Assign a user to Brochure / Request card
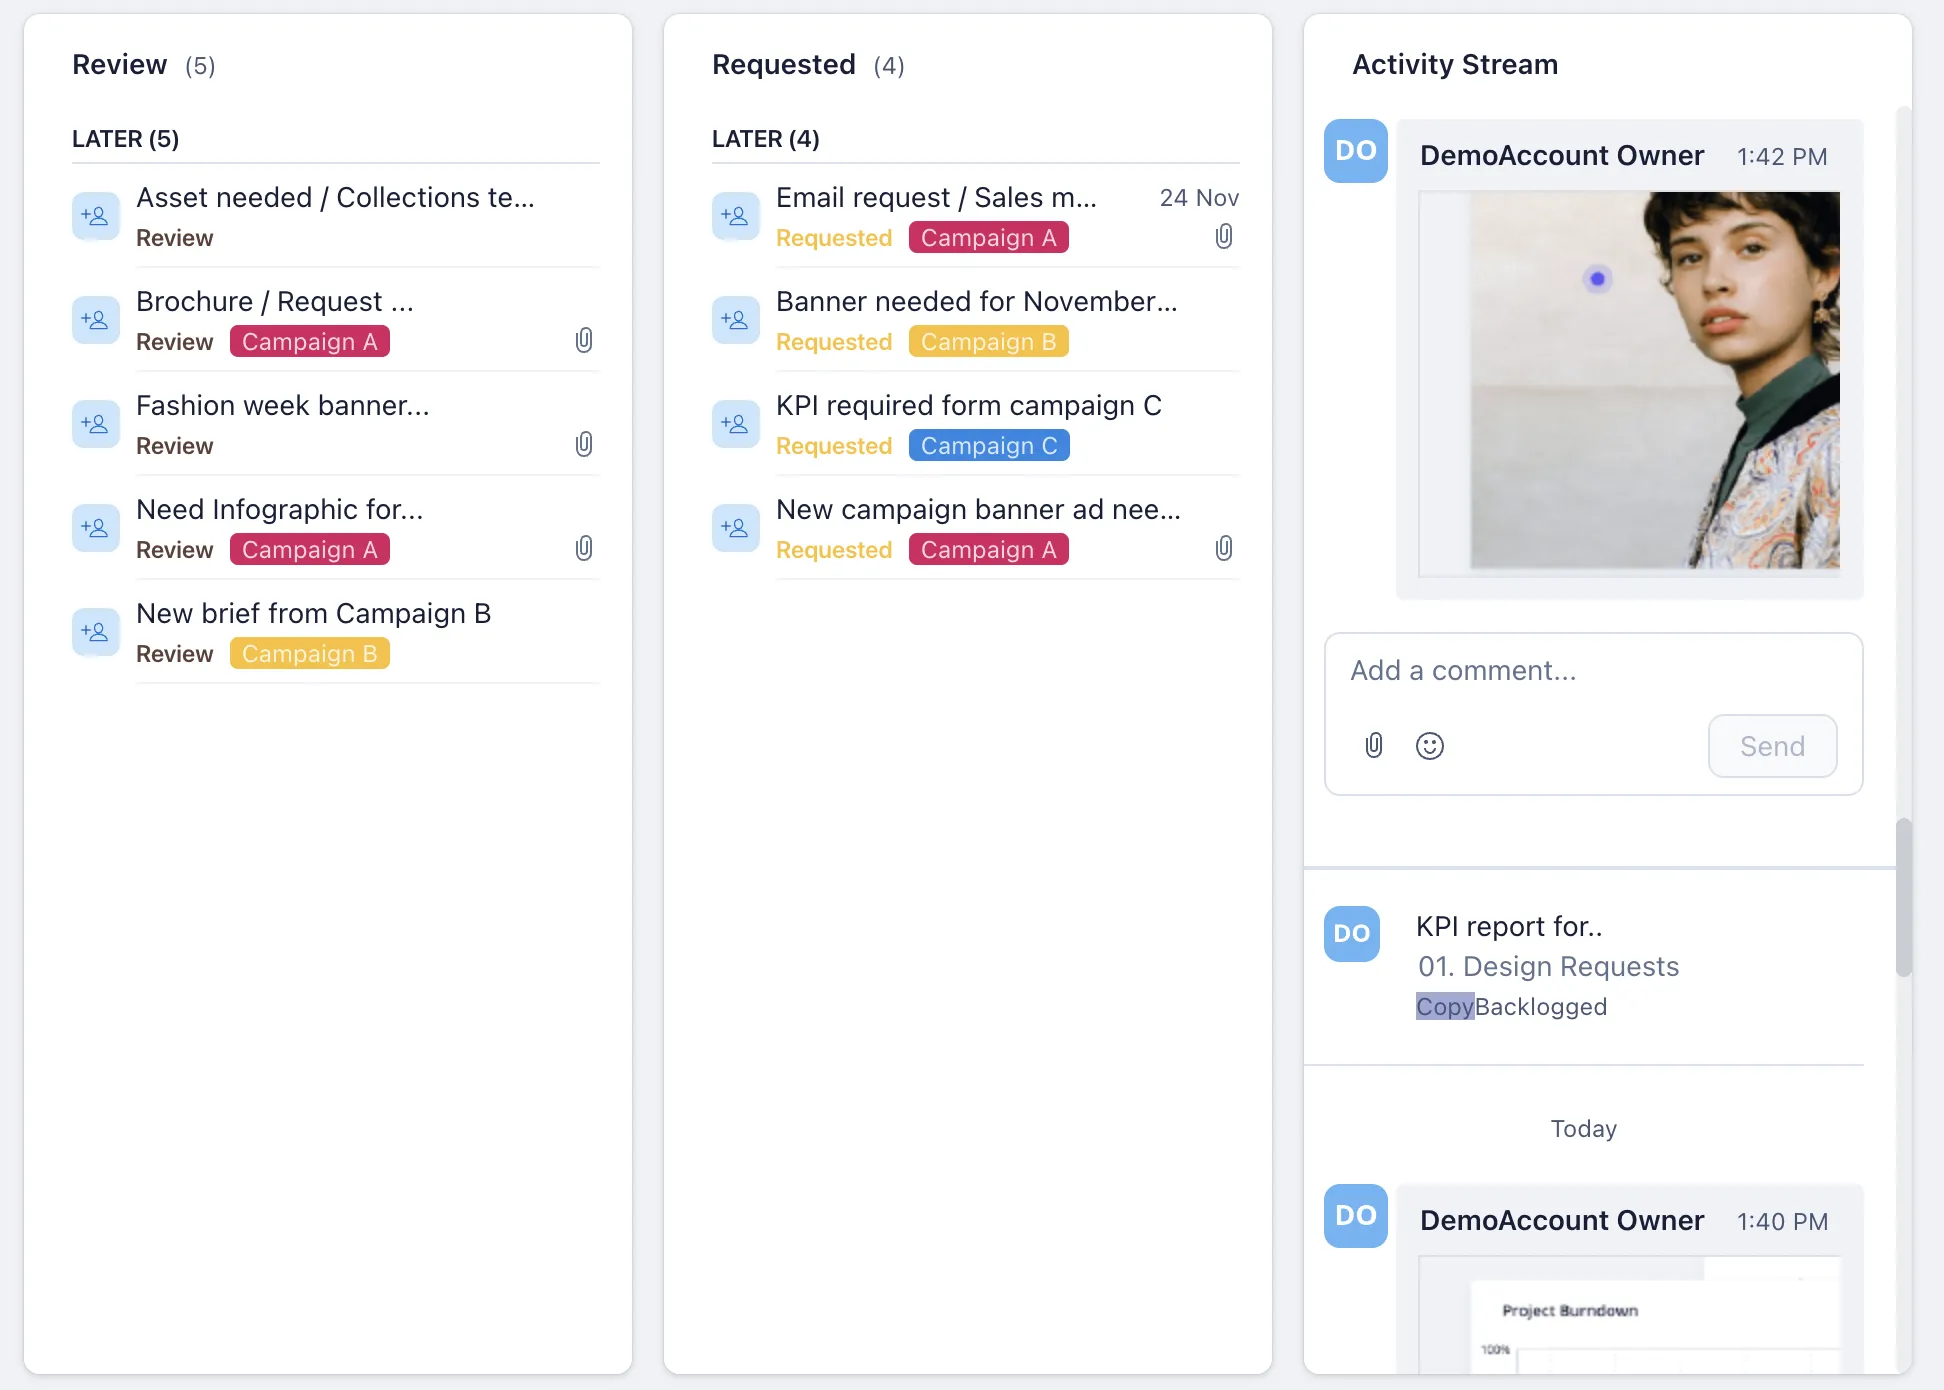The image size is (1944, 1390). (x=96, y=320)
